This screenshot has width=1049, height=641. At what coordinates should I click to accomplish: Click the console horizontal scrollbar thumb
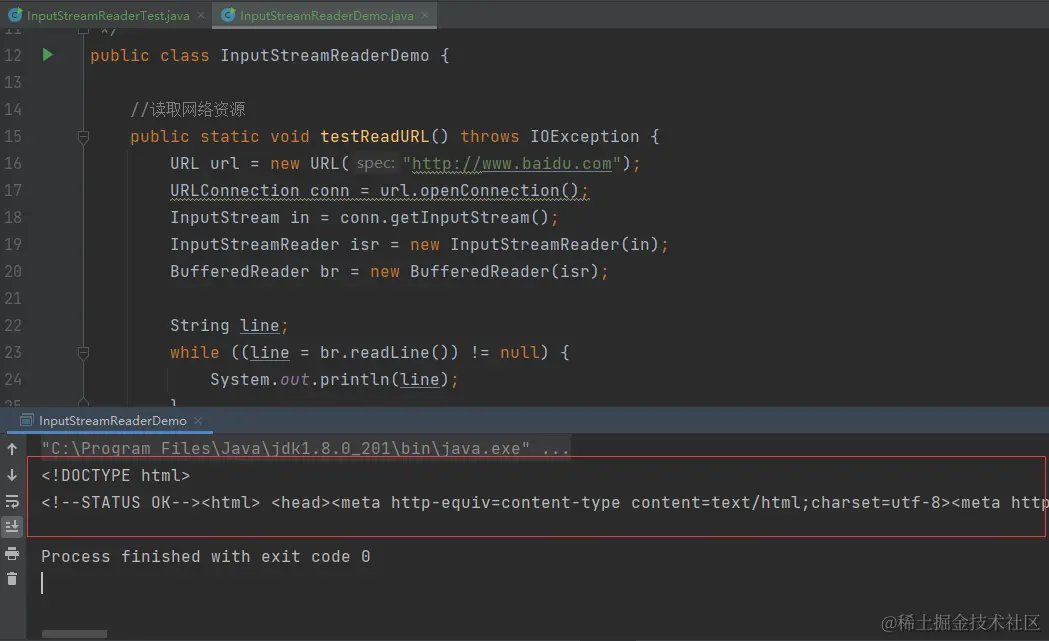pyautogui.click(x=74, y=634)
